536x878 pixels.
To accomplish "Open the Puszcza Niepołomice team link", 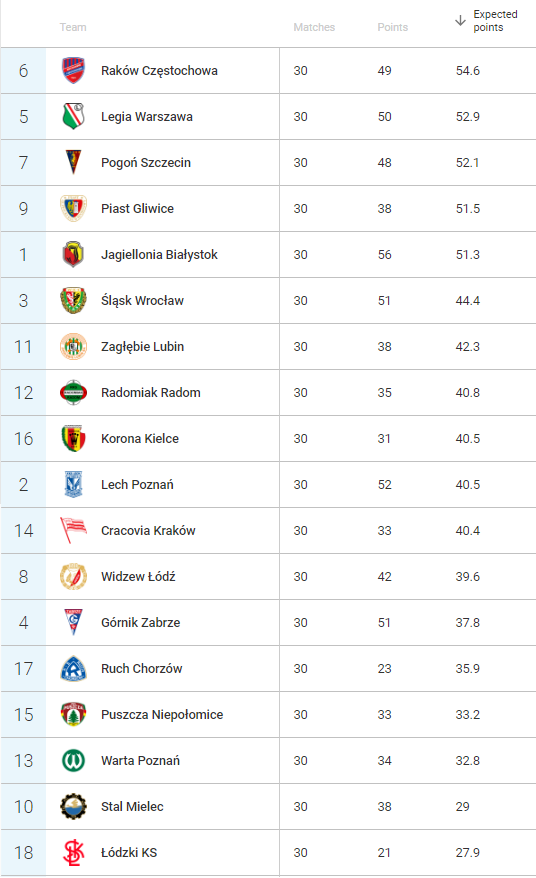I will tap(162, 714).
